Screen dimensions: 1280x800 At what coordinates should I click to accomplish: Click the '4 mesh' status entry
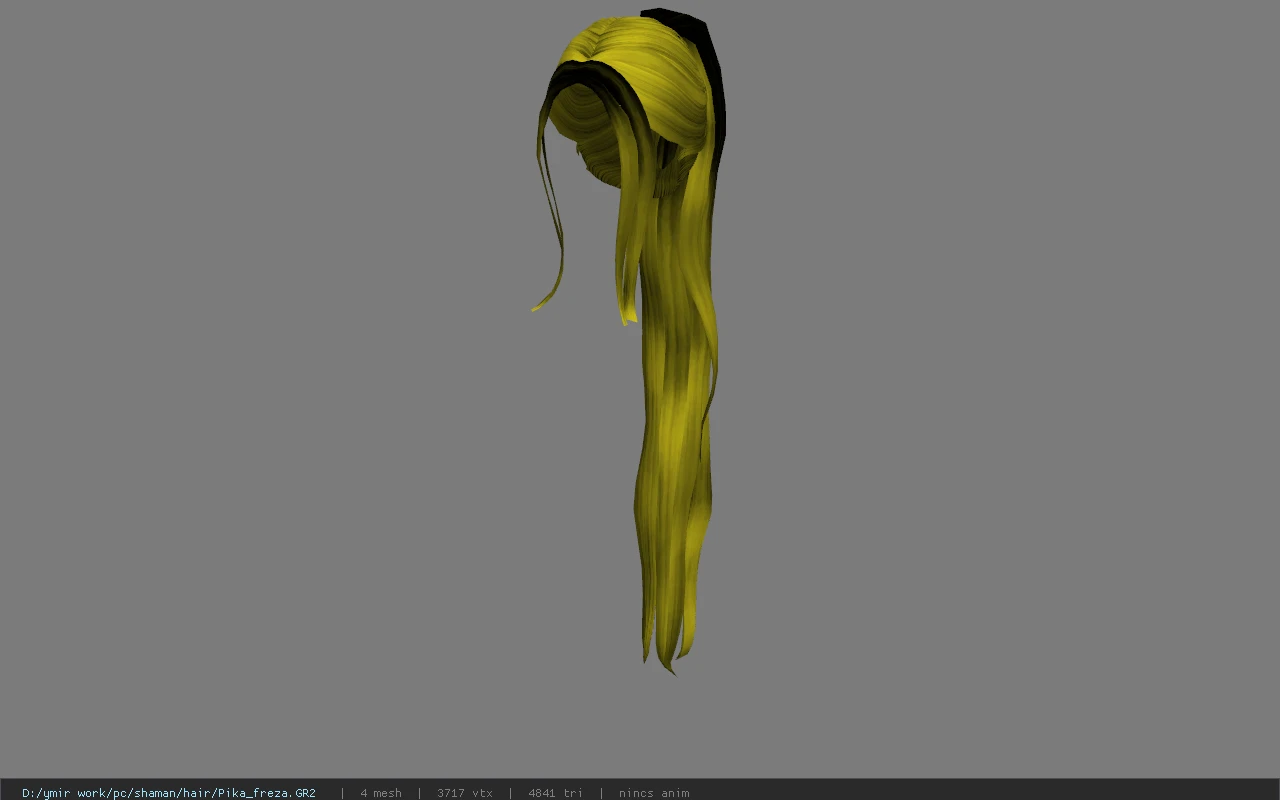(x=381, y=793)
